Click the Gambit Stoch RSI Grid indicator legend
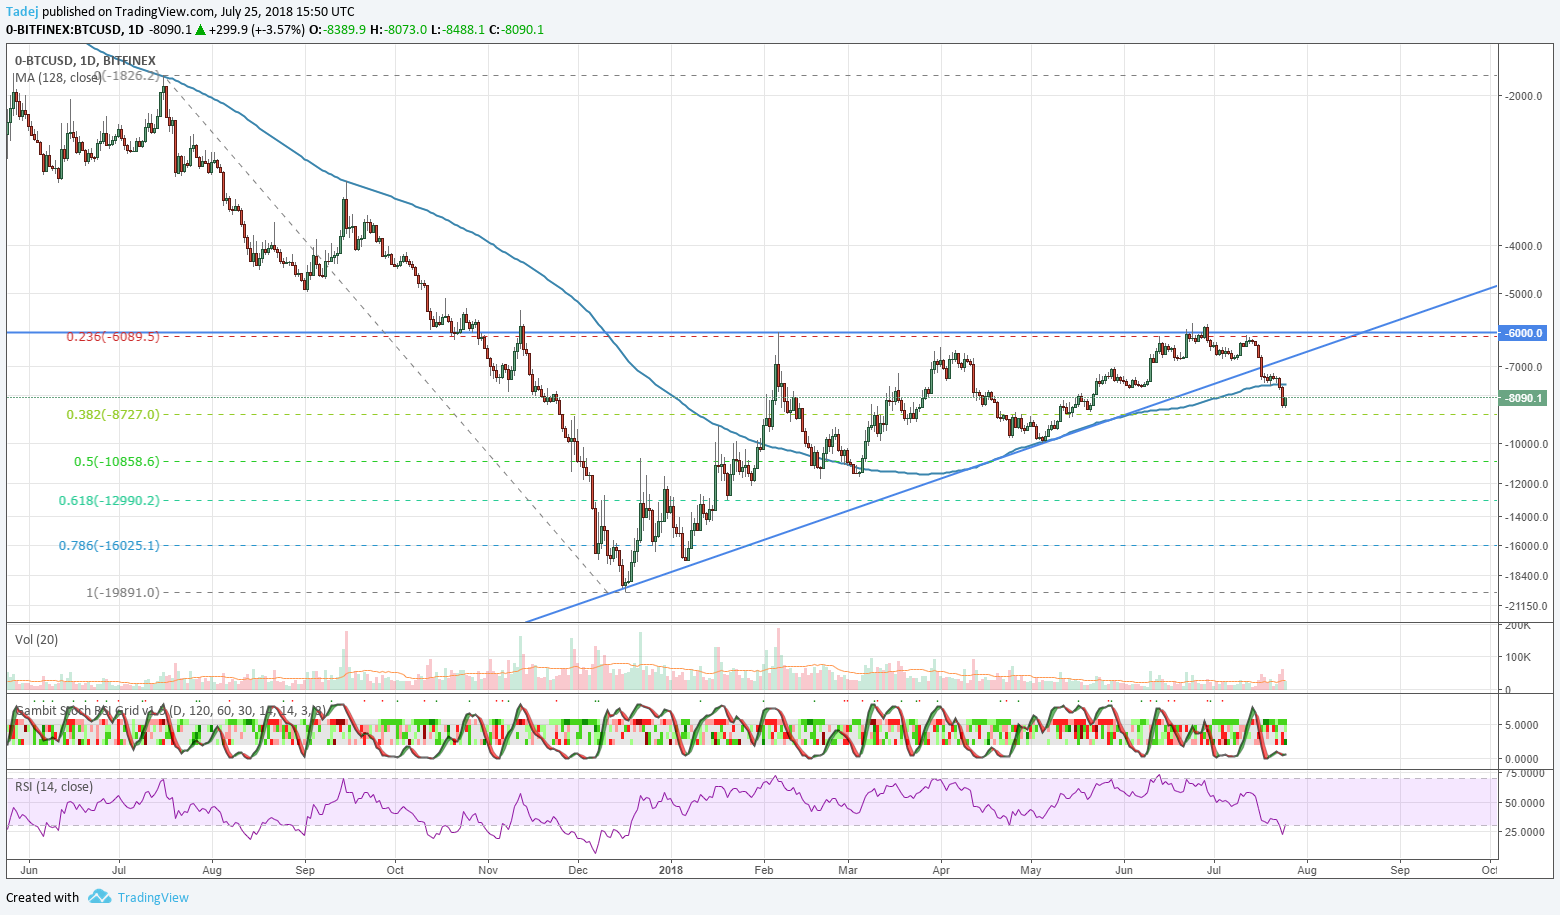The width and height of the screenshot is (1560, 915). point(170,711)
